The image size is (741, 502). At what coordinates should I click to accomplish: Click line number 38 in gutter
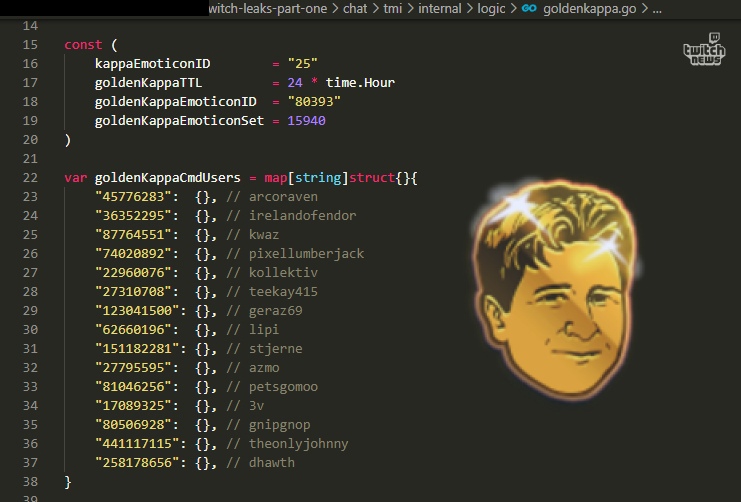(30, 481)
